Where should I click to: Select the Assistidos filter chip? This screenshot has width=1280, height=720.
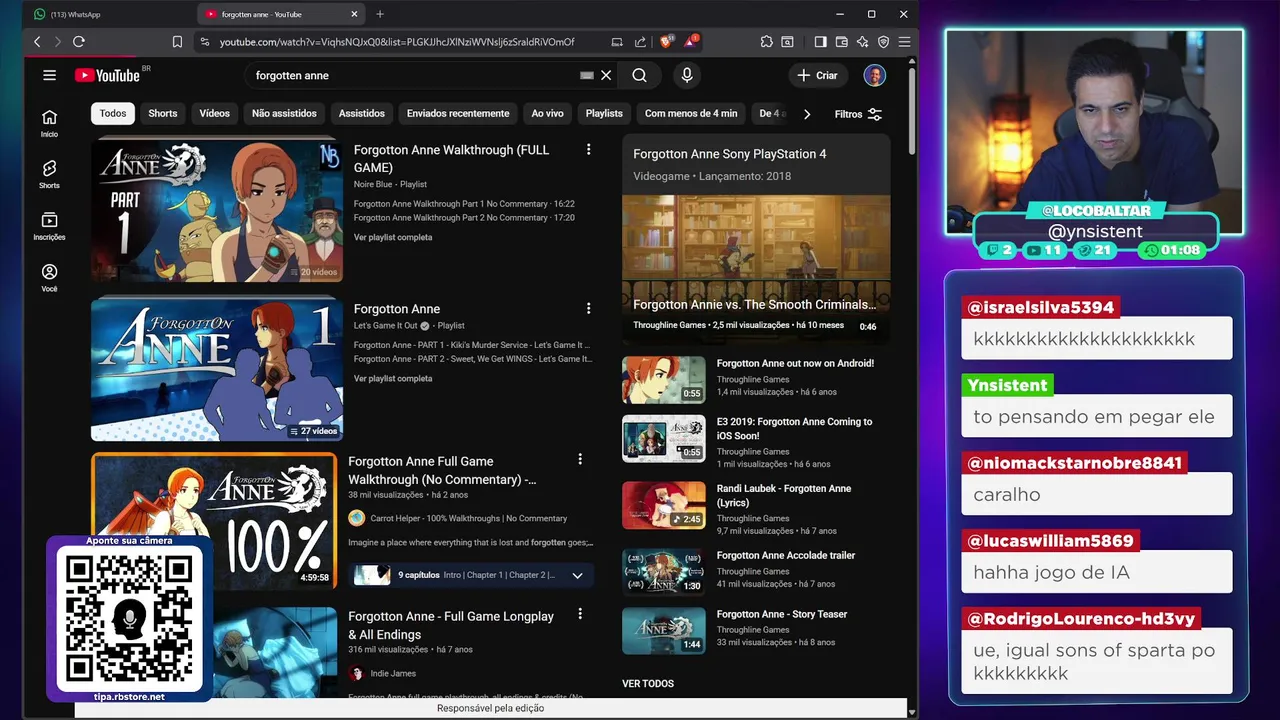tap(362, 113)
